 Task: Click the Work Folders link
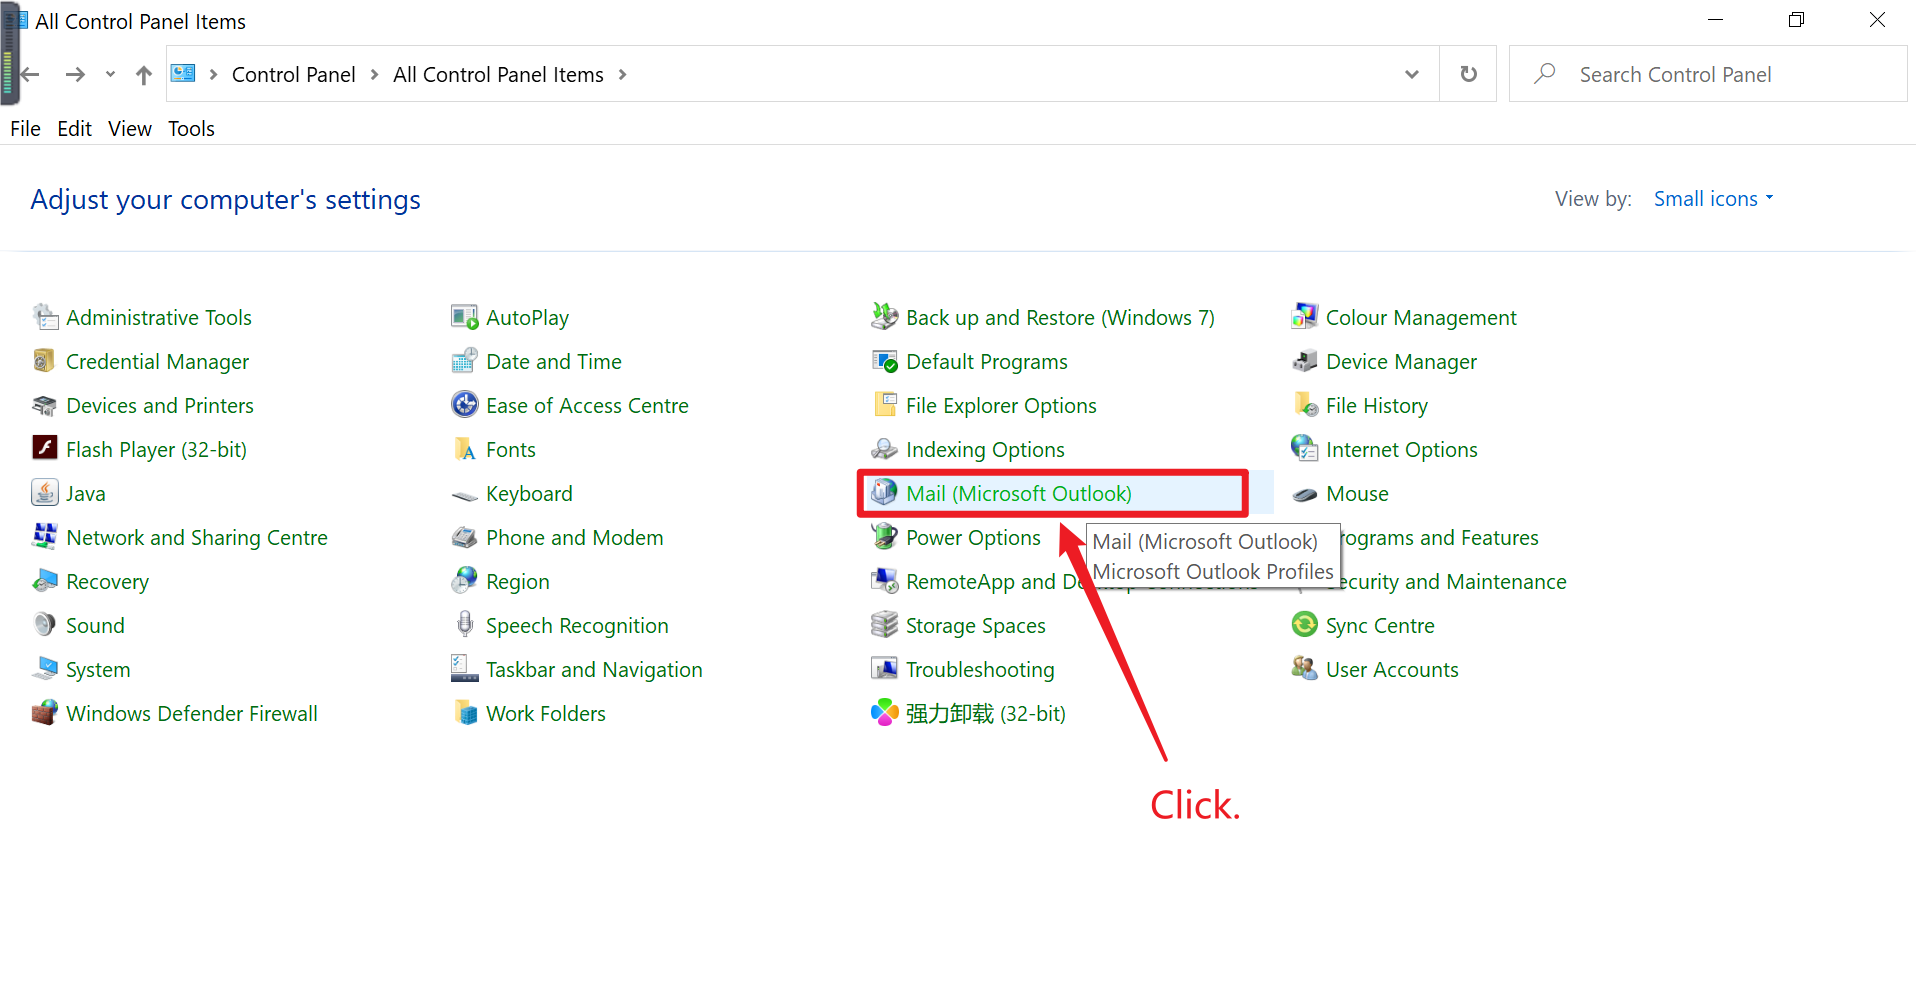point(546,713)
